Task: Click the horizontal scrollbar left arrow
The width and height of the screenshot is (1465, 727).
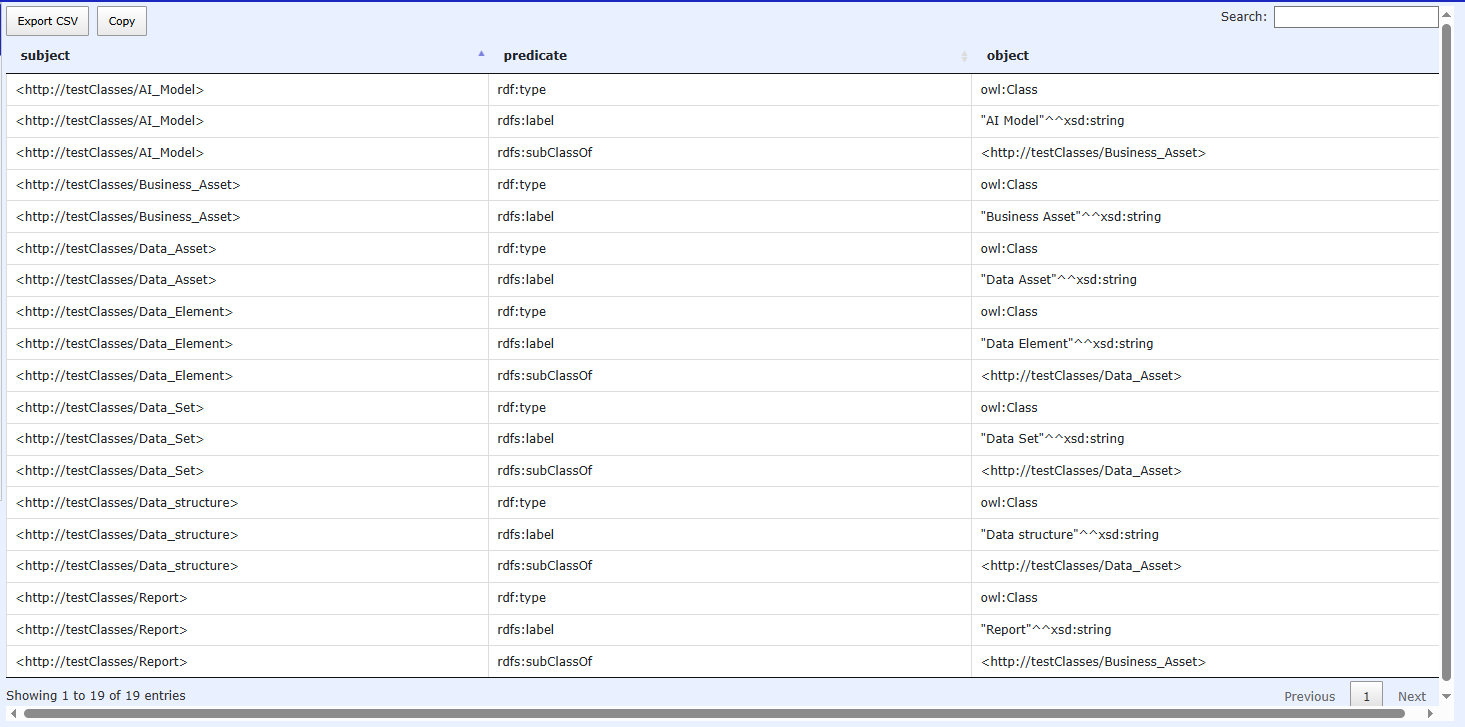Action: [13, 713]
